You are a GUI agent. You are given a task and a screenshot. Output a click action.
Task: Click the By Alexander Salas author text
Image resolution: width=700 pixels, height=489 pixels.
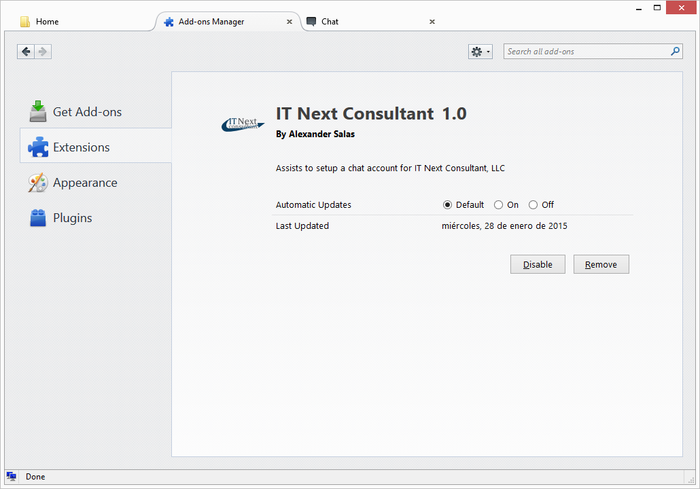[x=315, y=134]
